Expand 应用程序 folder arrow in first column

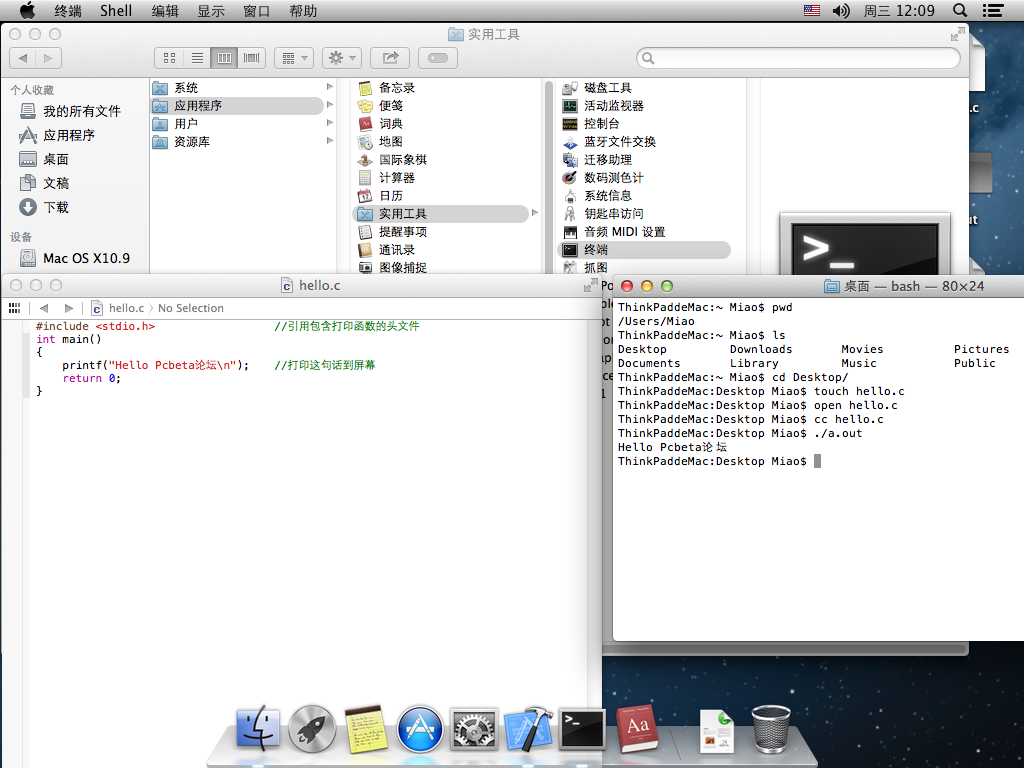coord(330,104)
